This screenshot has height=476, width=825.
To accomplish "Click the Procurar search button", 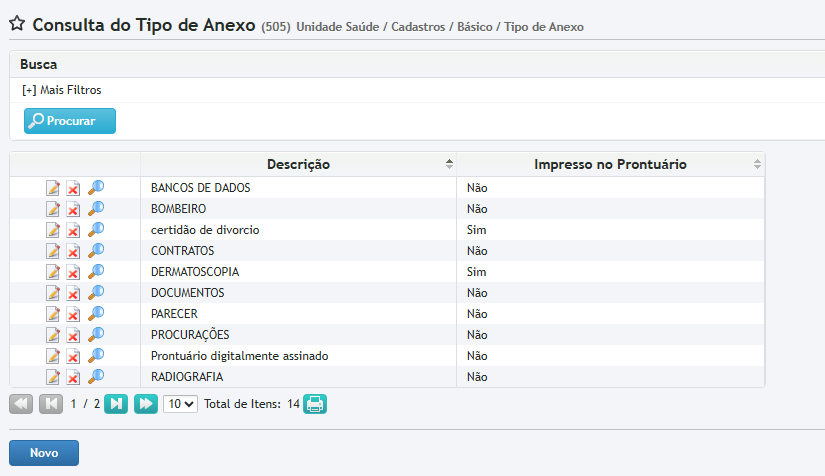I will 70,121.
